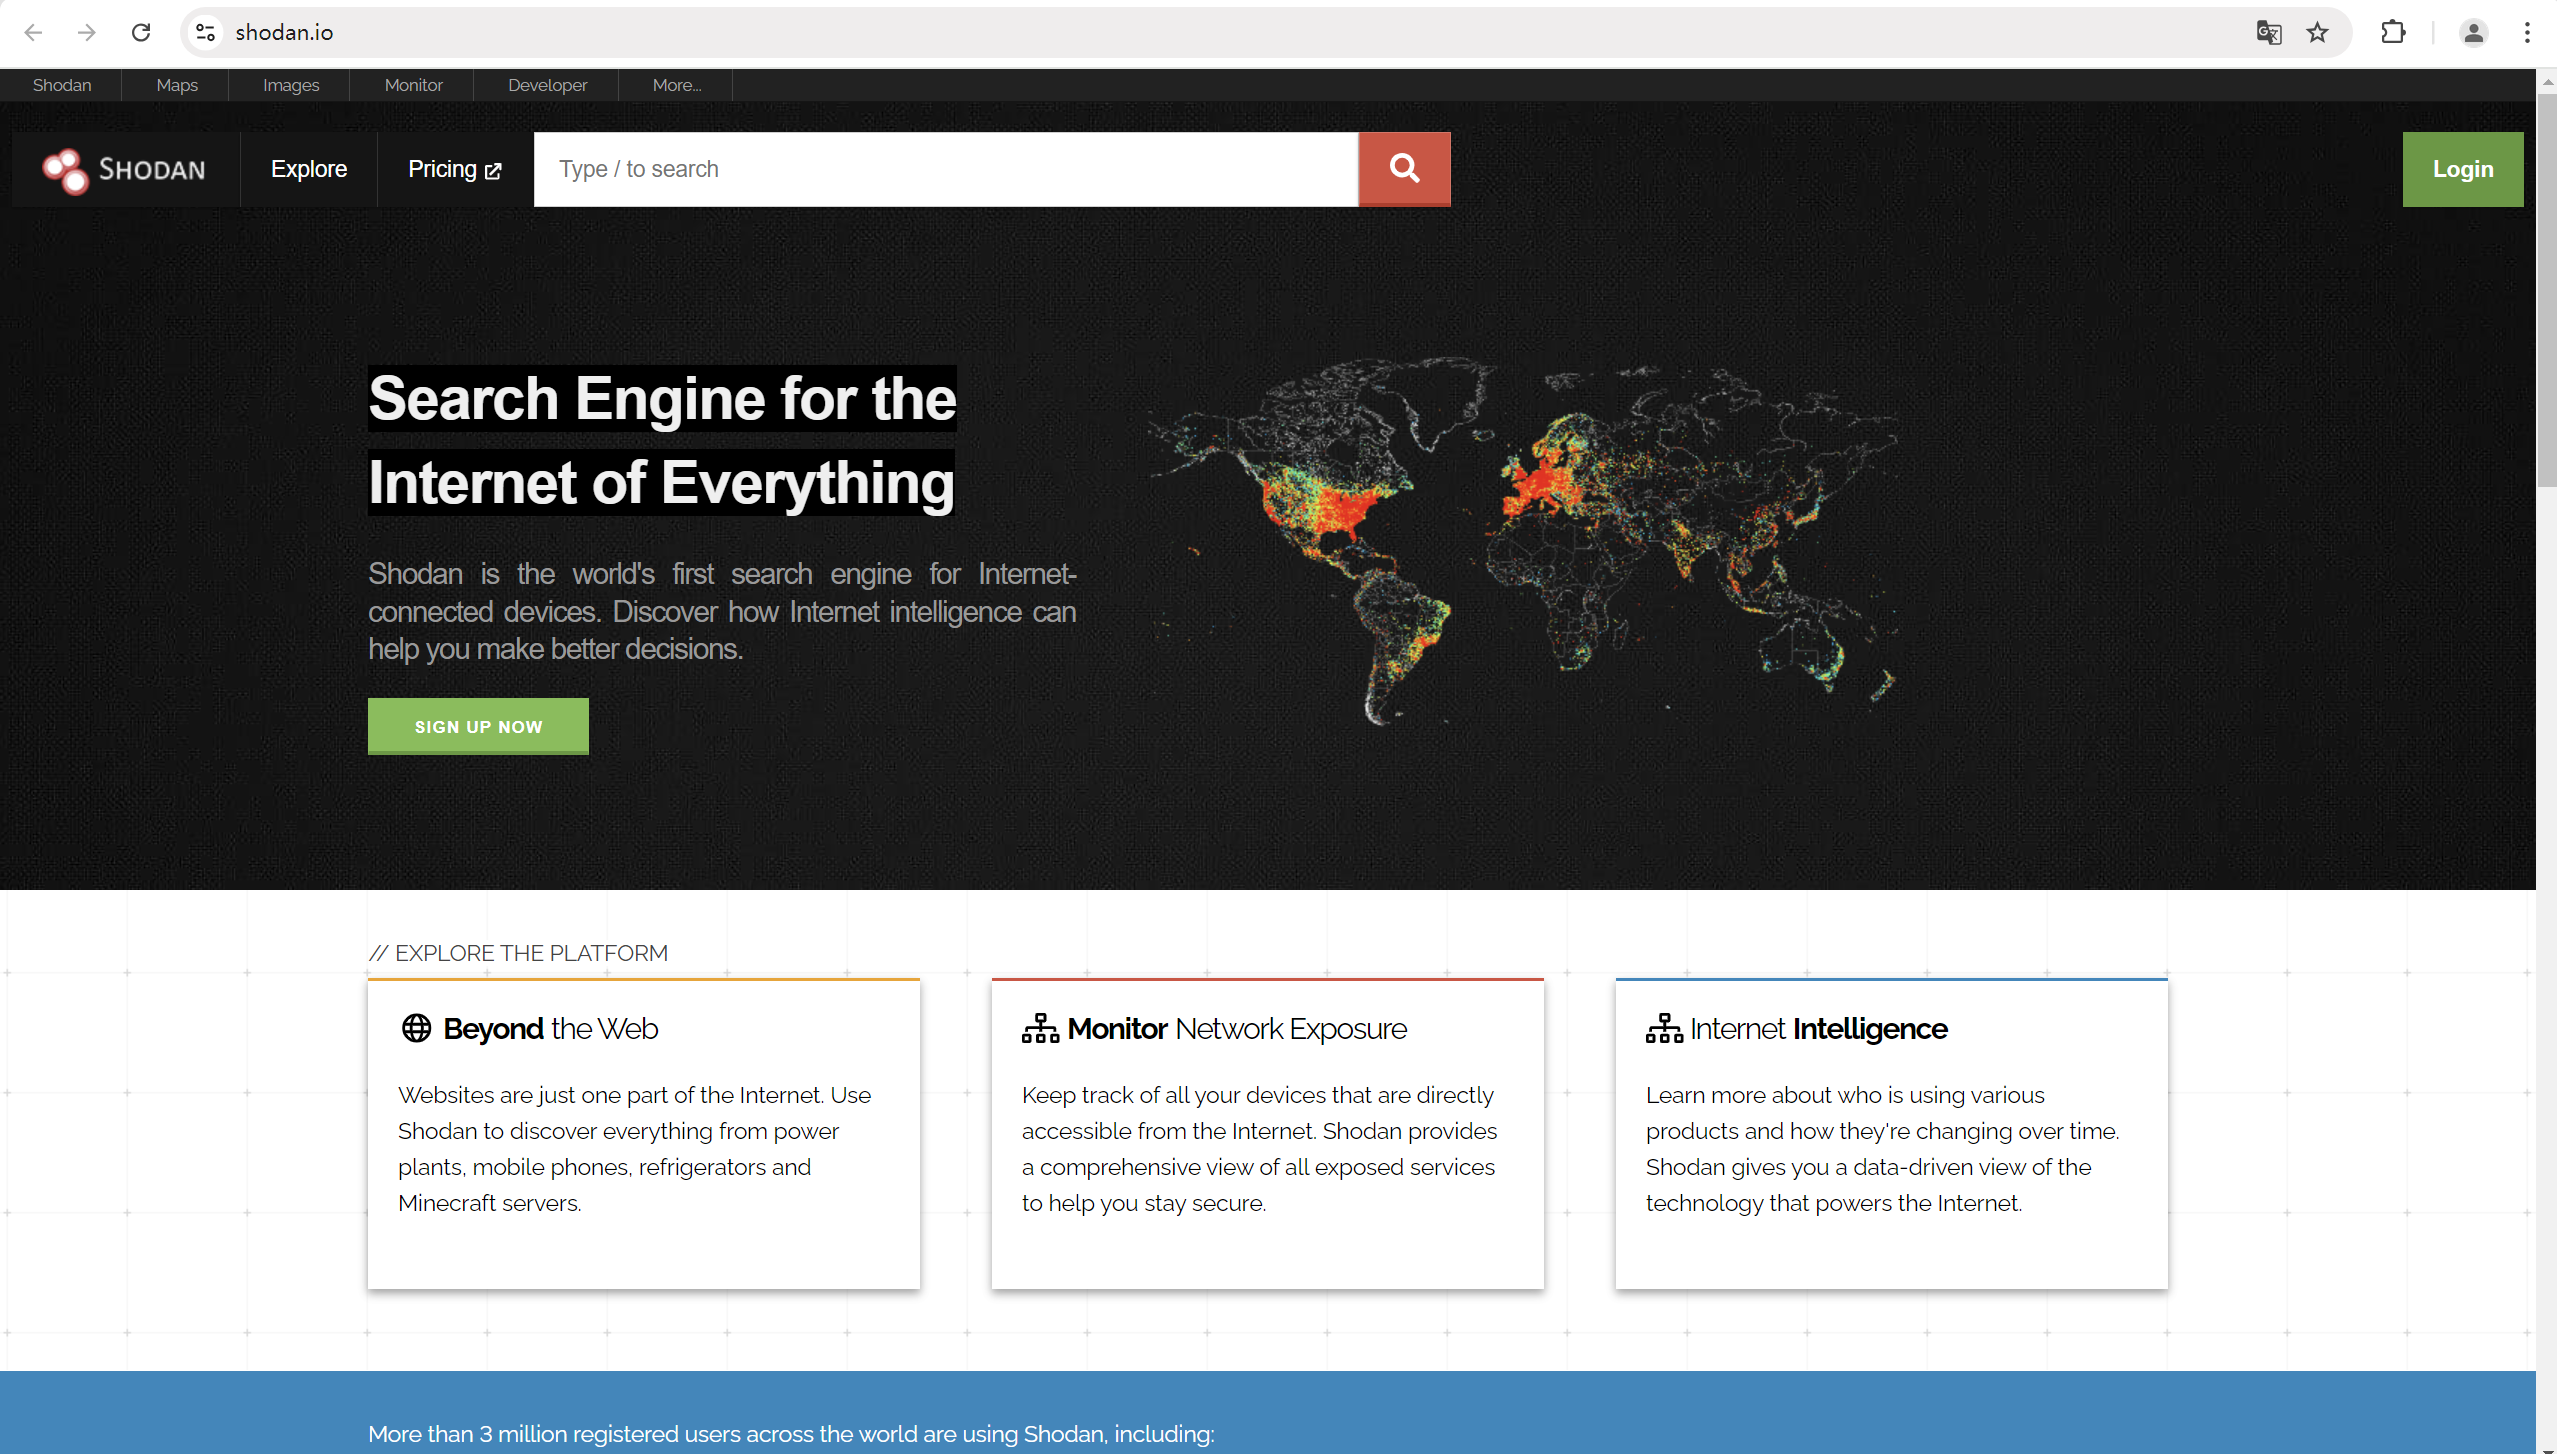Open the browser Extensions puzzle icon

coord(2393,33)
